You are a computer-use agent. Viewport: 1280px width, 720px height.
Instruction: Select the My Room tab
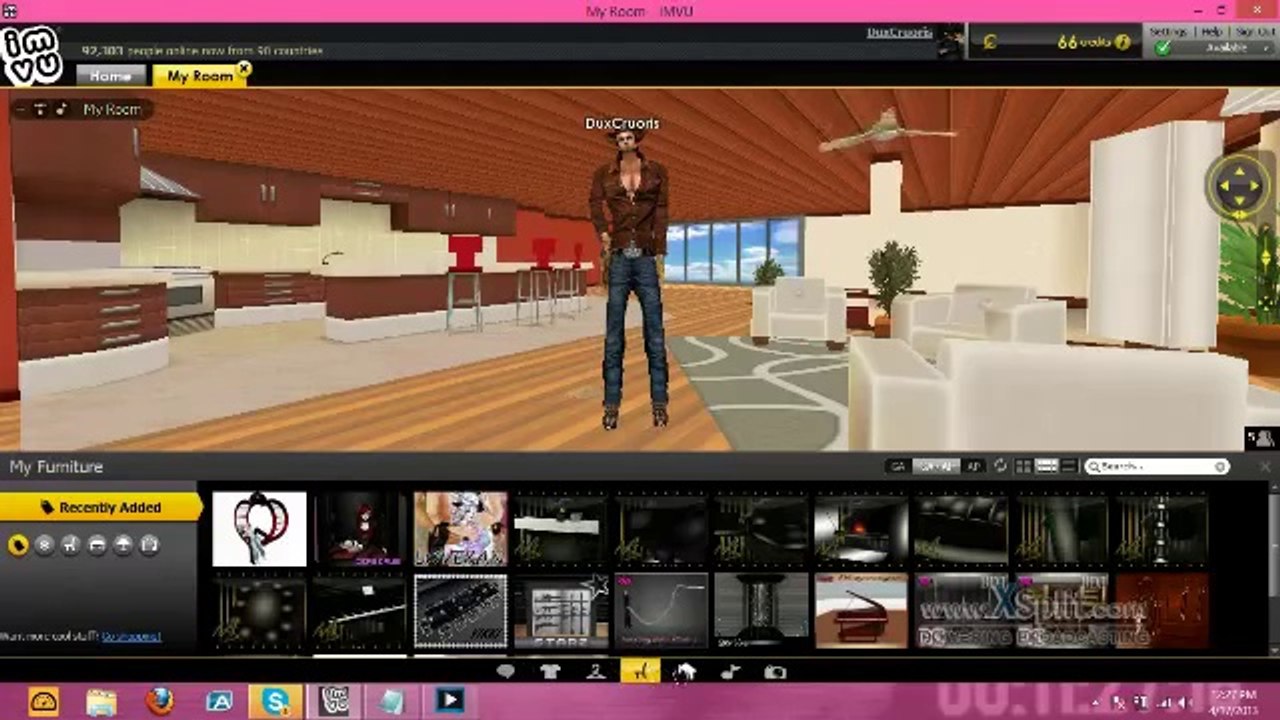[200, 76]
